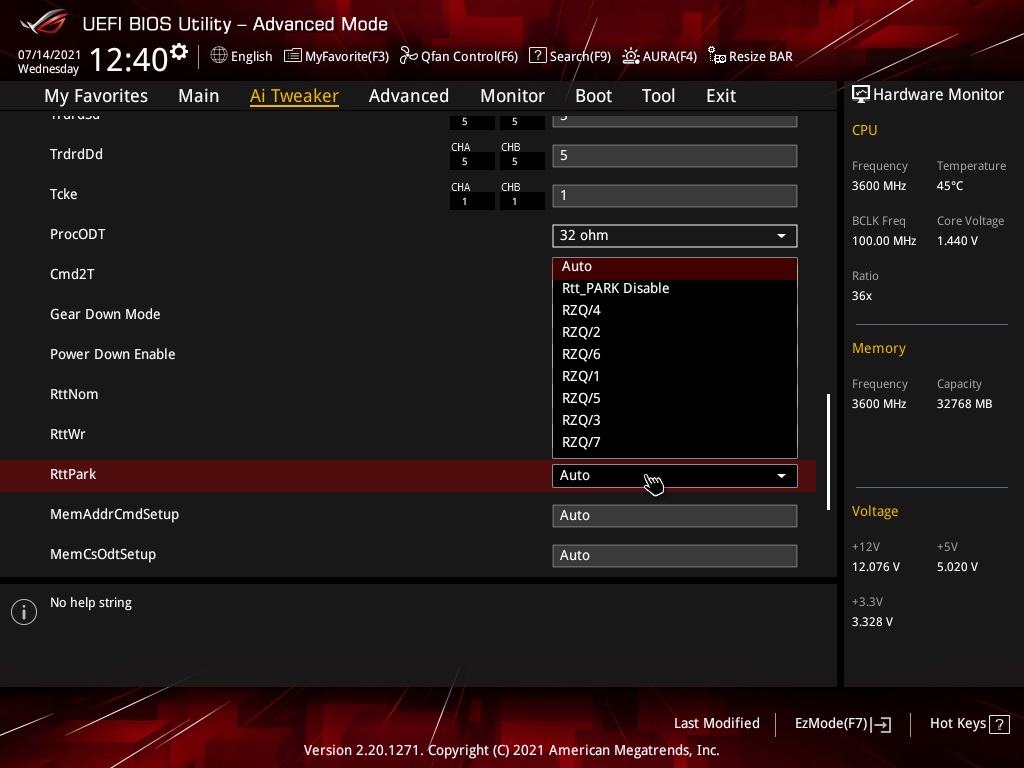Viewport: 1024px width, 768px height.
Task: Switch to the Boot tab
Action: tap(593, 96)
